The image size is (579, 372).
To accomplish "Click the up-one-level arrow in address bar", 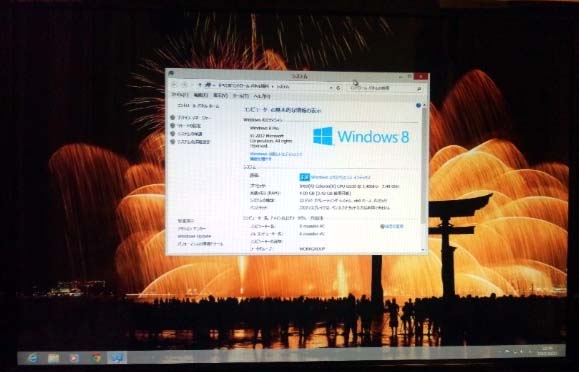I will click(x=200, y=85).
